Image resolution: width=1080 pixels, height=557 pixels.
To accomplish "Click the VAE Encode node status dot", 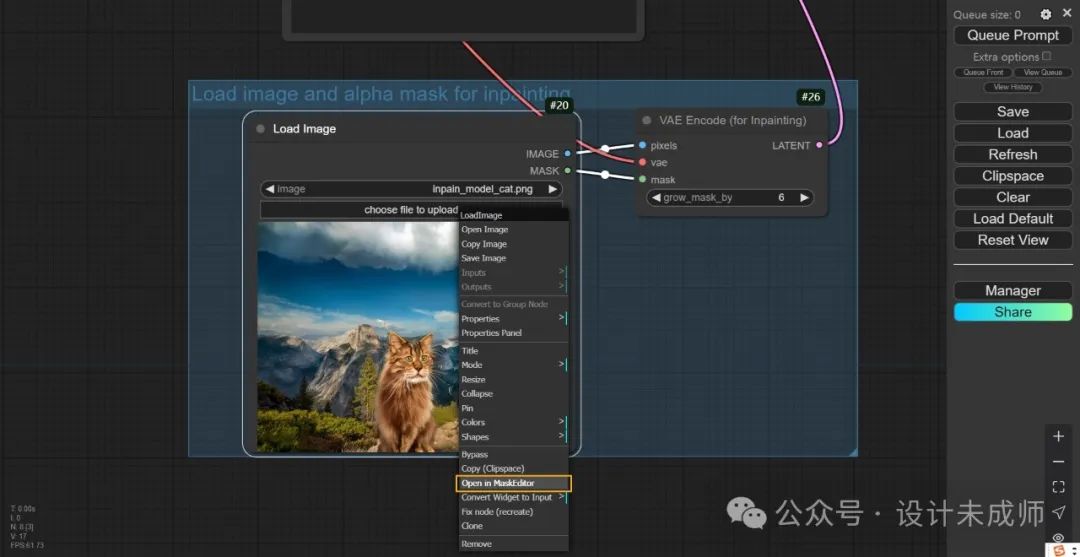I will (x=646, y=120).
